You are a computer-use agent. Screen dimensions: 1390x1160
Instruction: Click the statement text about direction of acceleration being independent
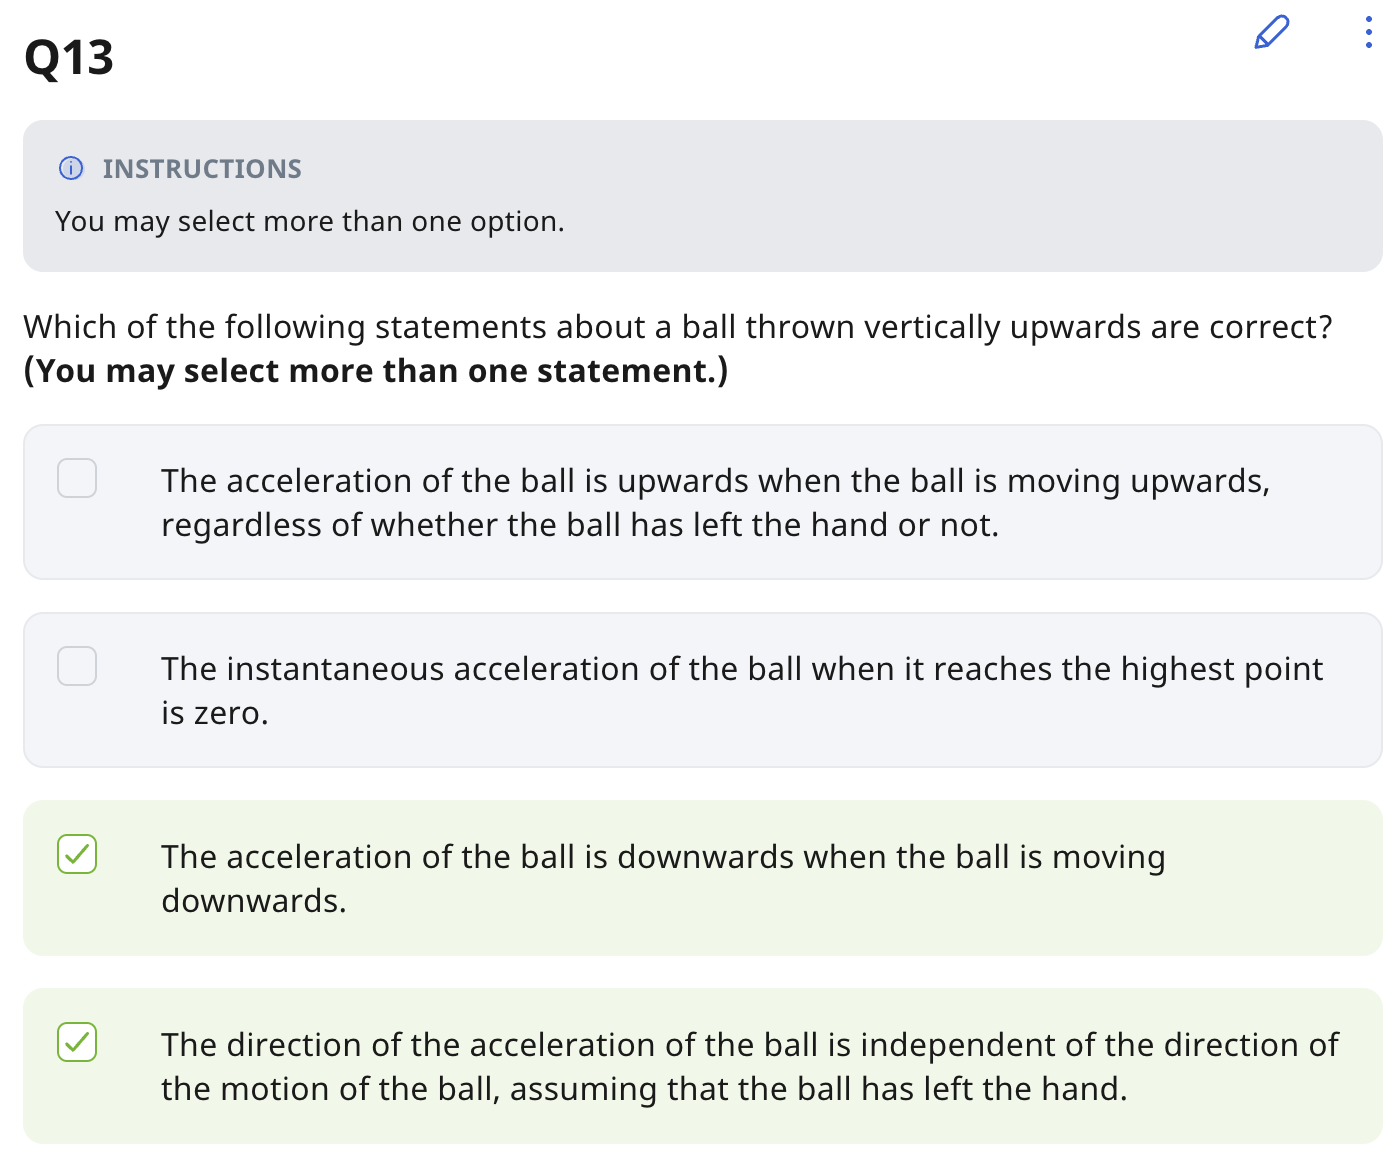pos(749,1045)
